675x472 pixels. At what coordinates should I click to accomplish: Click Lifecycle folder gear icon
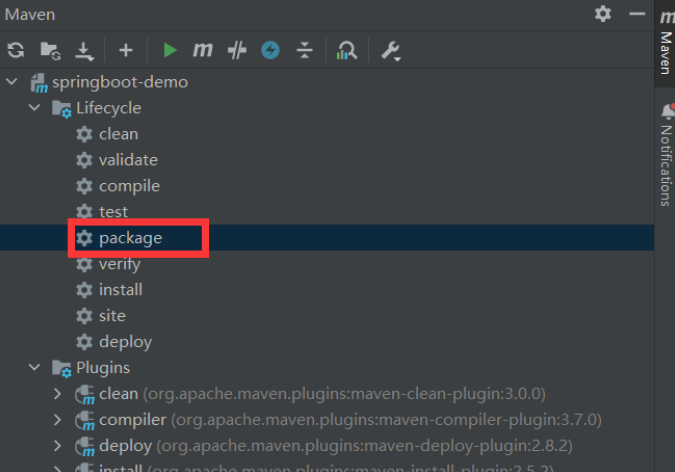(x=62, y=109)
